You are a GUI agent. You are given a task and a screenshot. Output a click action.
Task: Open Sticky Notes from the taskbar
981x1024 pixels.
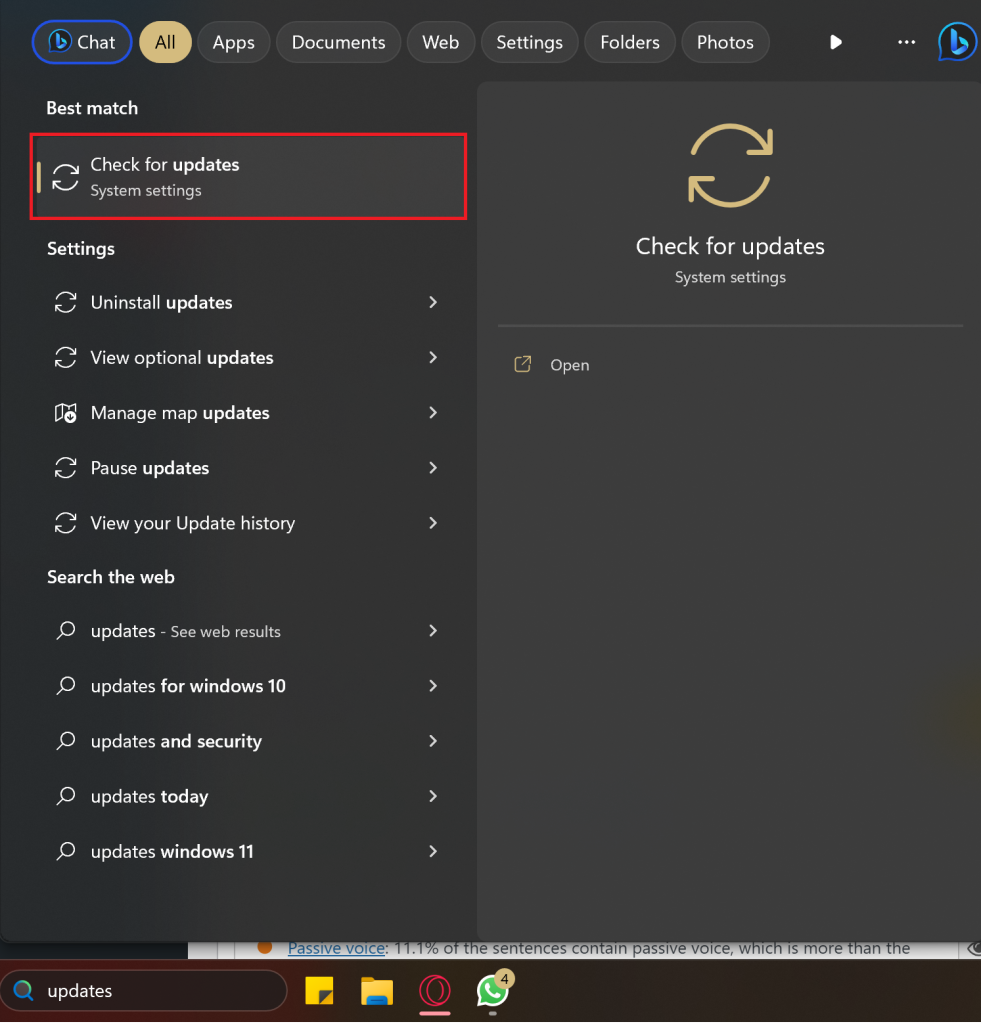(x=319, y=990)
